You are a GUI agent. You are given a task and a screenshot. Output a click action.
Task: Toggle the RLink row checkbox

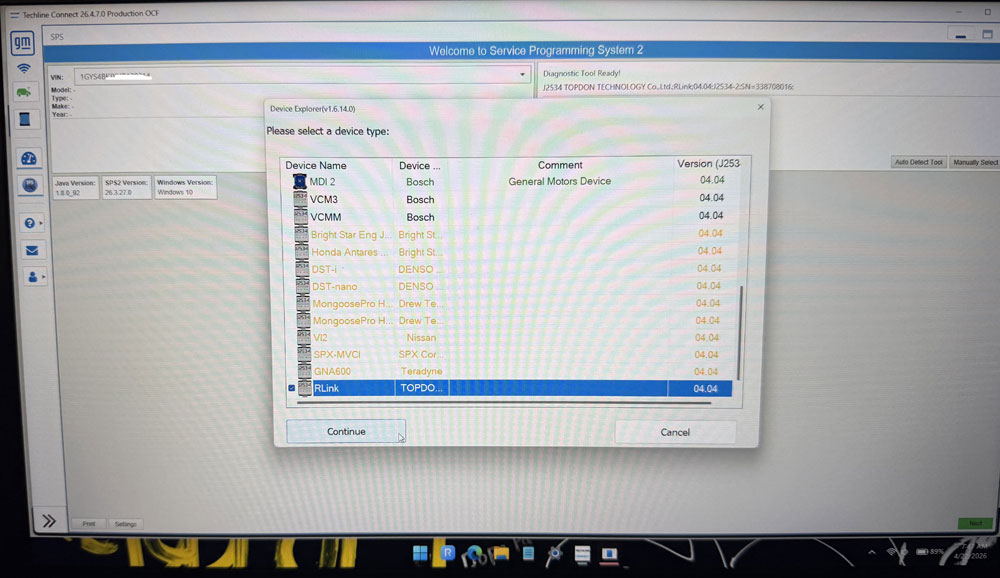(x=291, y=388)
